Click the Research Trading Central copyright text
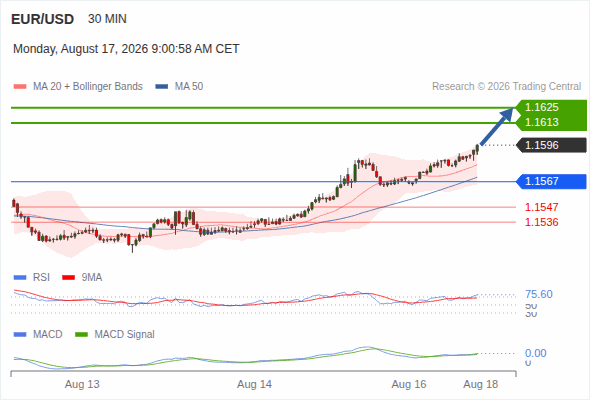590x400 pixels. click(x=506, y=87)
